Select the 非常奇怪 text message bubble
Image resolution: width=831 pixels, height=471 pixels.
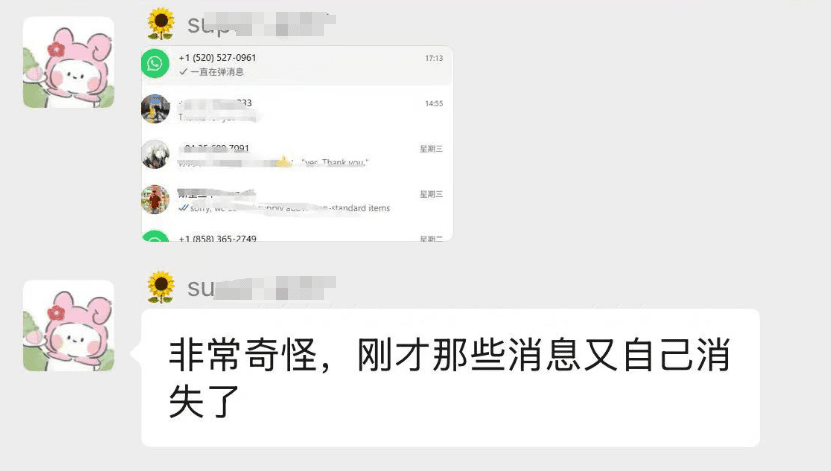450,378
